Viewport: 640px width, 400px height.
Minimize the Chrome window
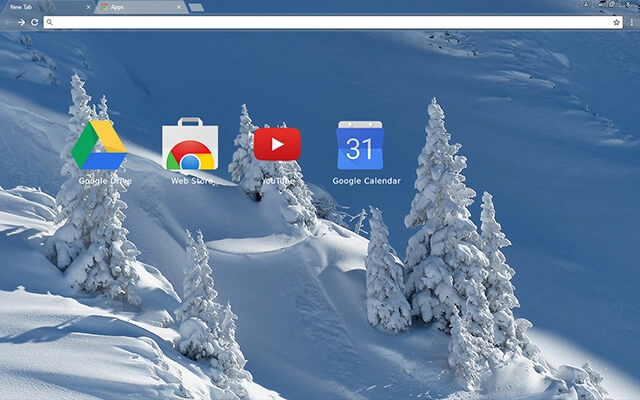click(x=601, y=4)
